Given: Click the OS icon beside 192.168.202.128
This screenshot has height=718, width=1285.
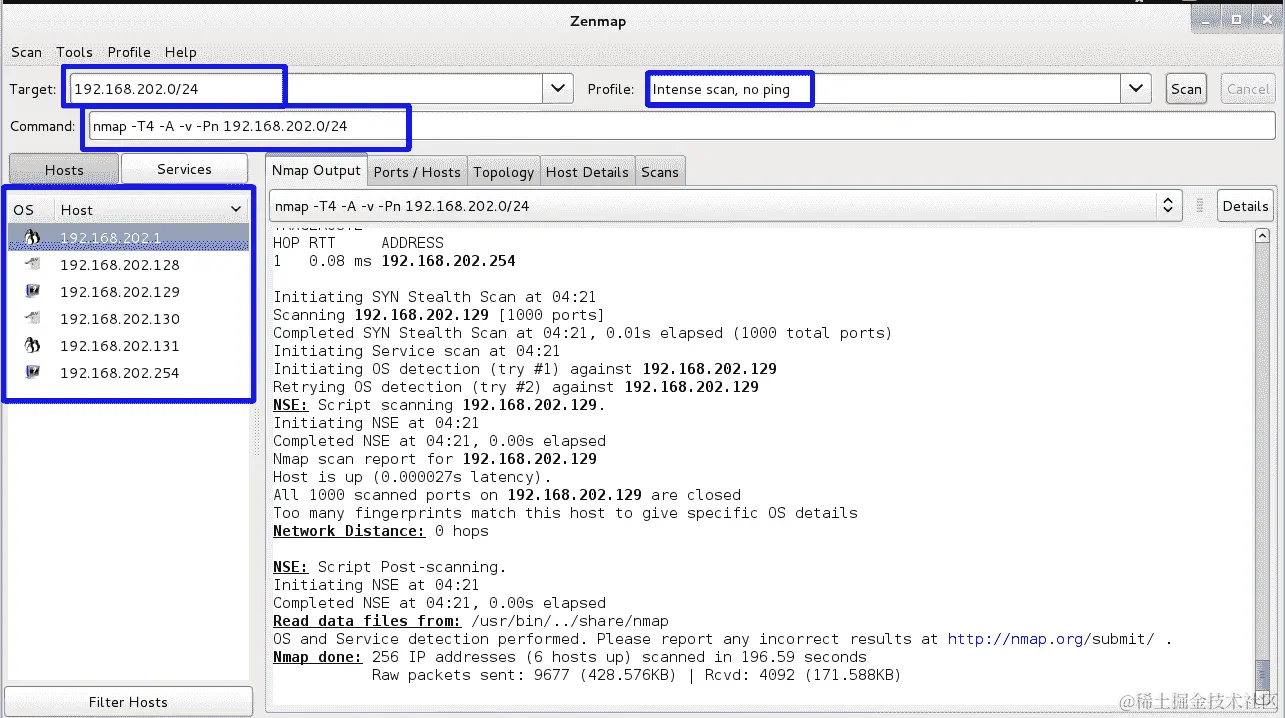Looking at the screenshot, I should [x=32, y=264].
